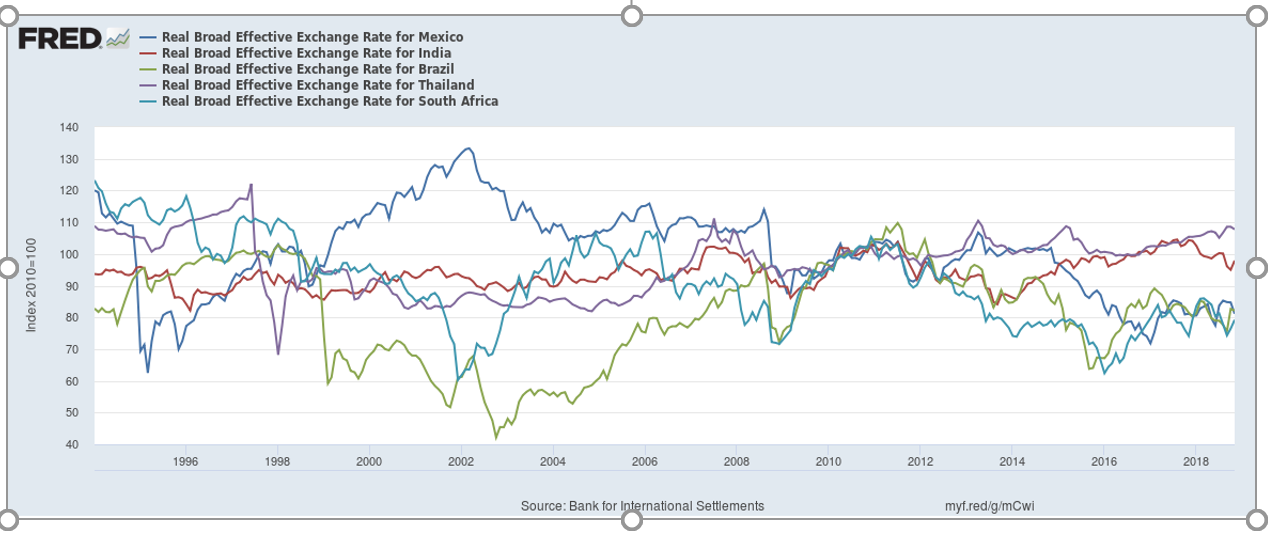Viewport: 1270px width, 536px height.
Task: Click the bottom-middle resize handle
Action: click(x=631, y=519)
